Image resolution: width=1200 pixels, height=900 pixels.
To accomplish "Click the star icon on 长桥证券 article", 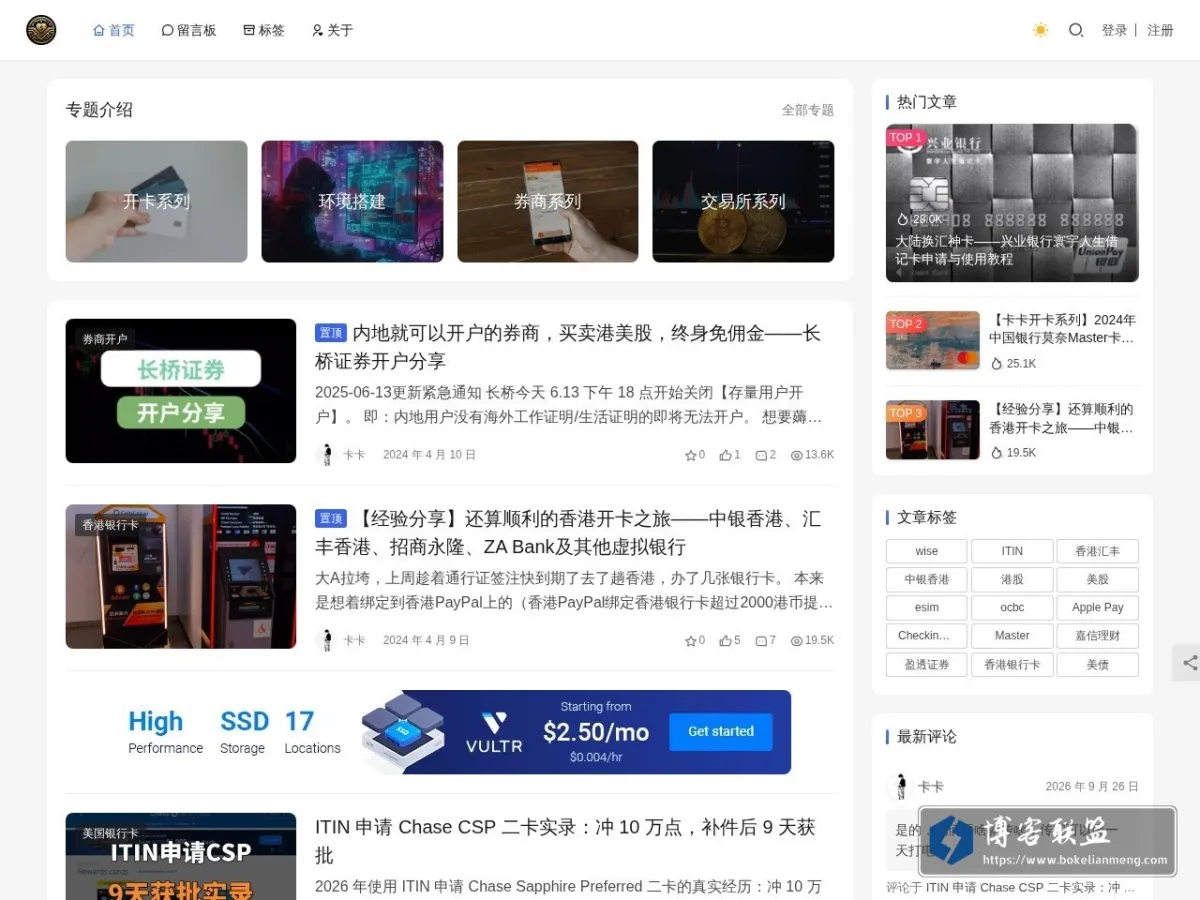I will [x=690, y=455].
